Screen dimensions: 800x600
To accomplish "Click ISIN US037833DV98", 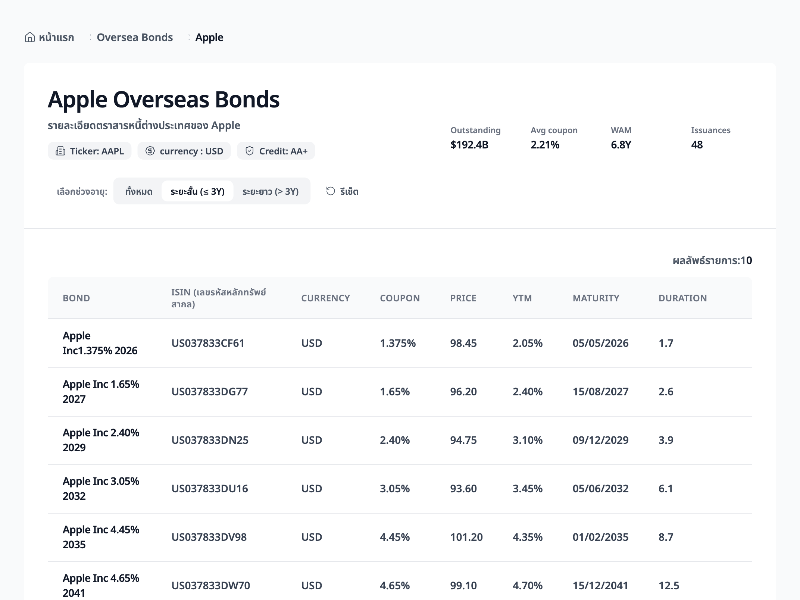I will click(x=209, y=537).
